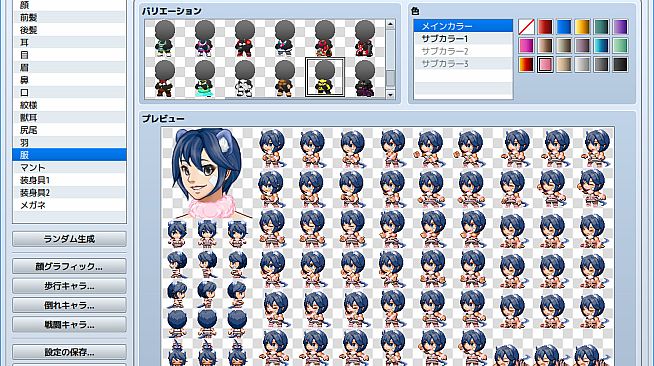
Task: Choose 尻尾 in the parts list
Action: pyautogui.click(x=69, y=130)
